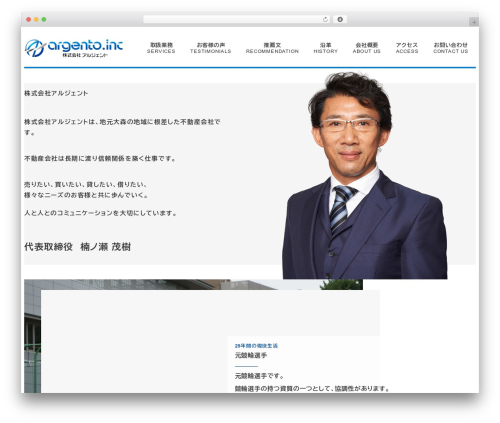
Task: Open the TESTIMONIALS menu item
Action: pos(210,48)
